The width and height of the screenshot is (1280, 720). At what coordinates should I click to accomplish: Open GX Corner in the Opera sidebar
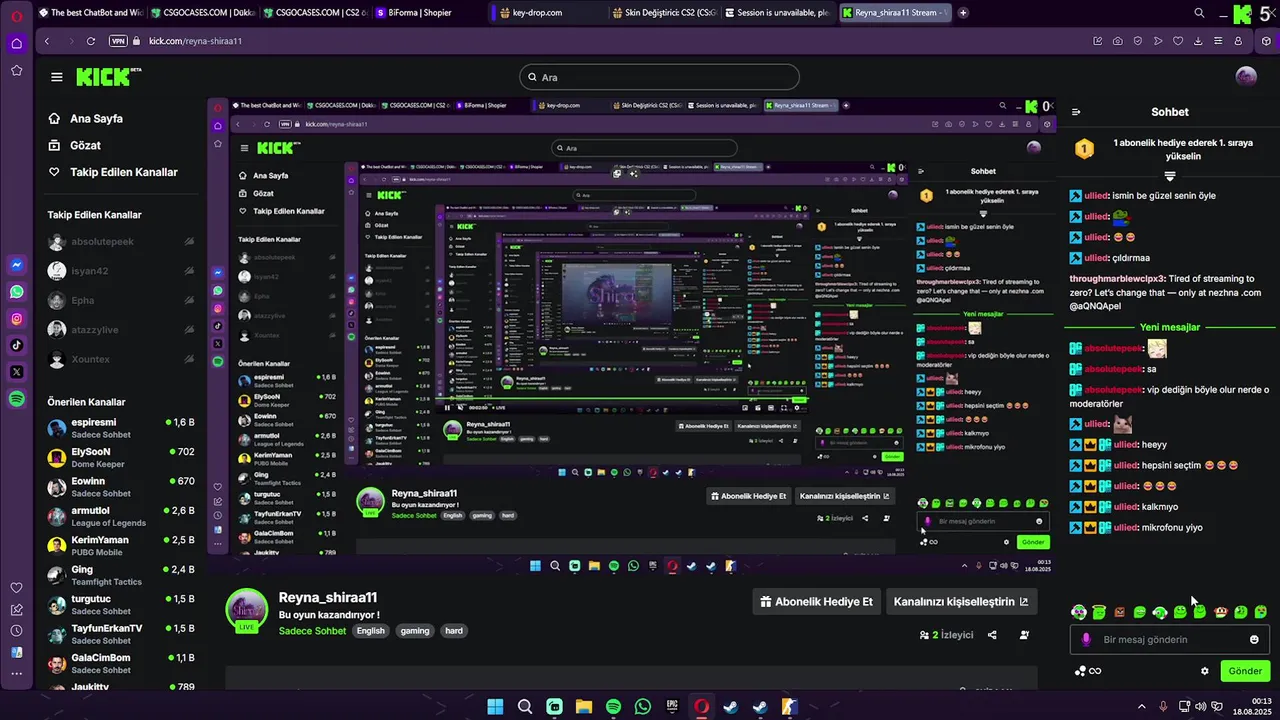click(x=16, y=43)
